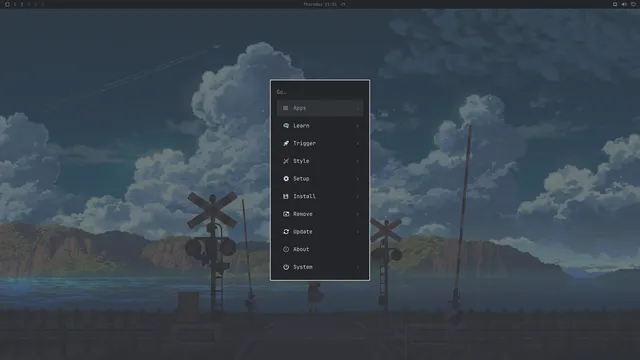Image resolution: width=640 pixels, height=360 pixels.
Task: Expand the Remove submenu chevron
Action: (x=358, y=214)
